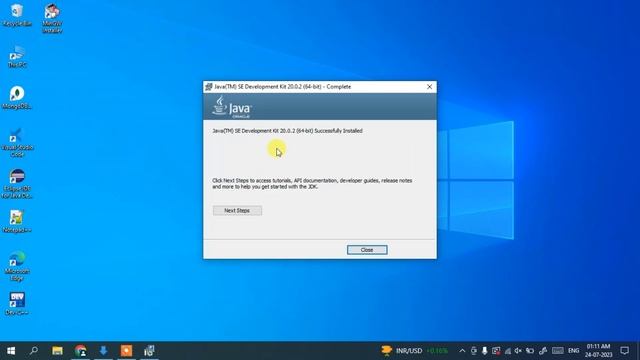Open the notification center icon
The height and width of the screenshot is (360, 640).
click(624, 351)
